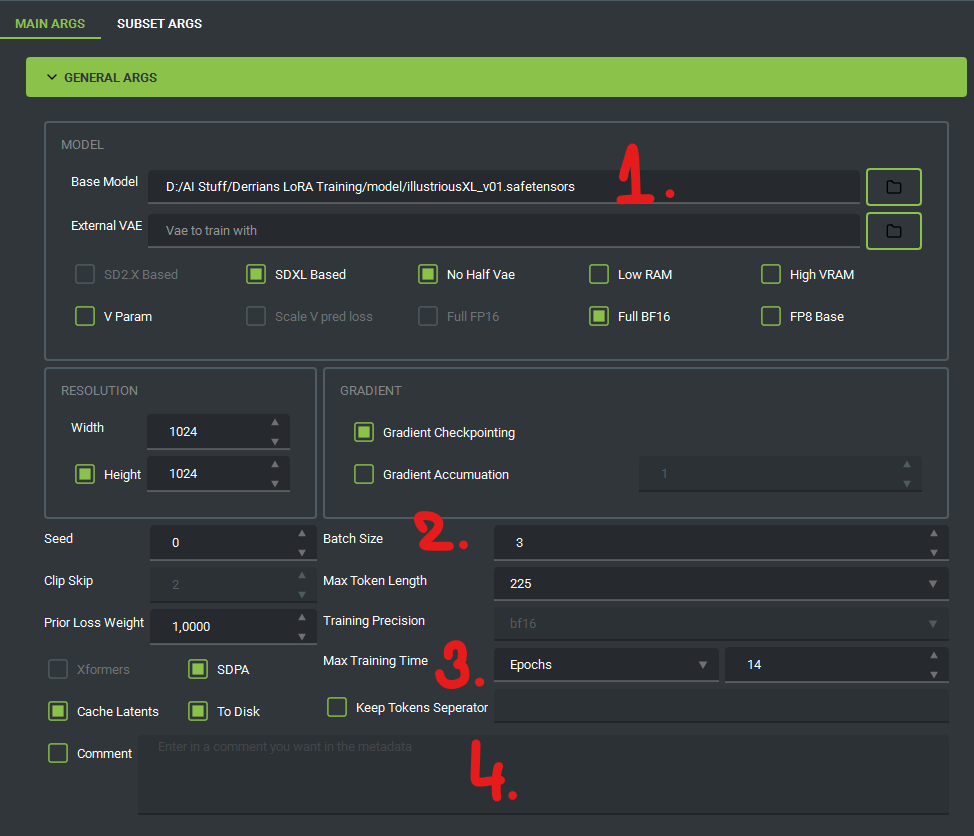Toggle the To Disk checkbox
The height and width of the screenshot is (836, 974).
pos(198,711)
